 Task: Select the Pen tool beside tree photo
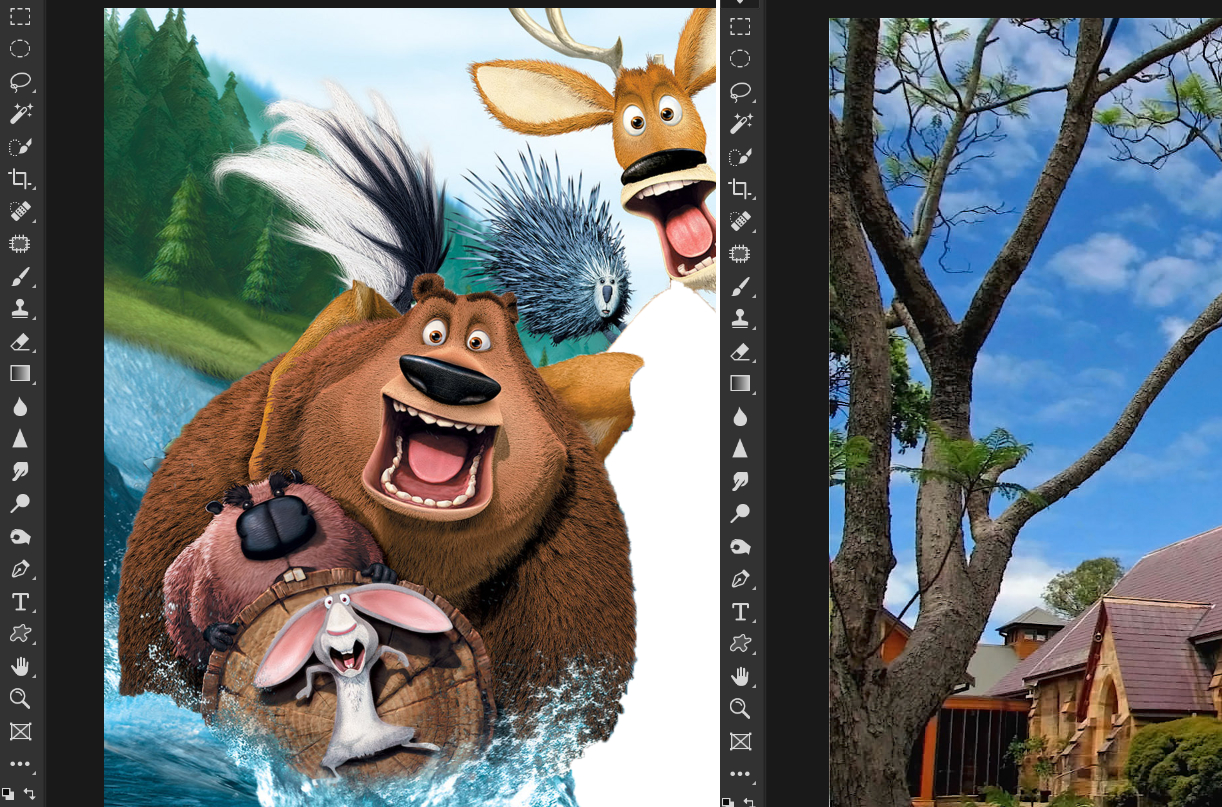740,579
